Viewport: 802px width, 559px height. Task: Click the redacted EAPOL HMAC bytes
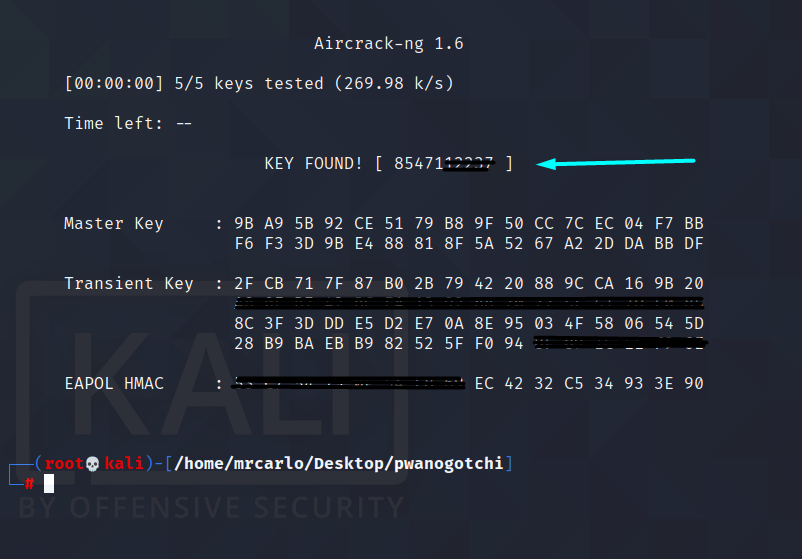(348, 383)
